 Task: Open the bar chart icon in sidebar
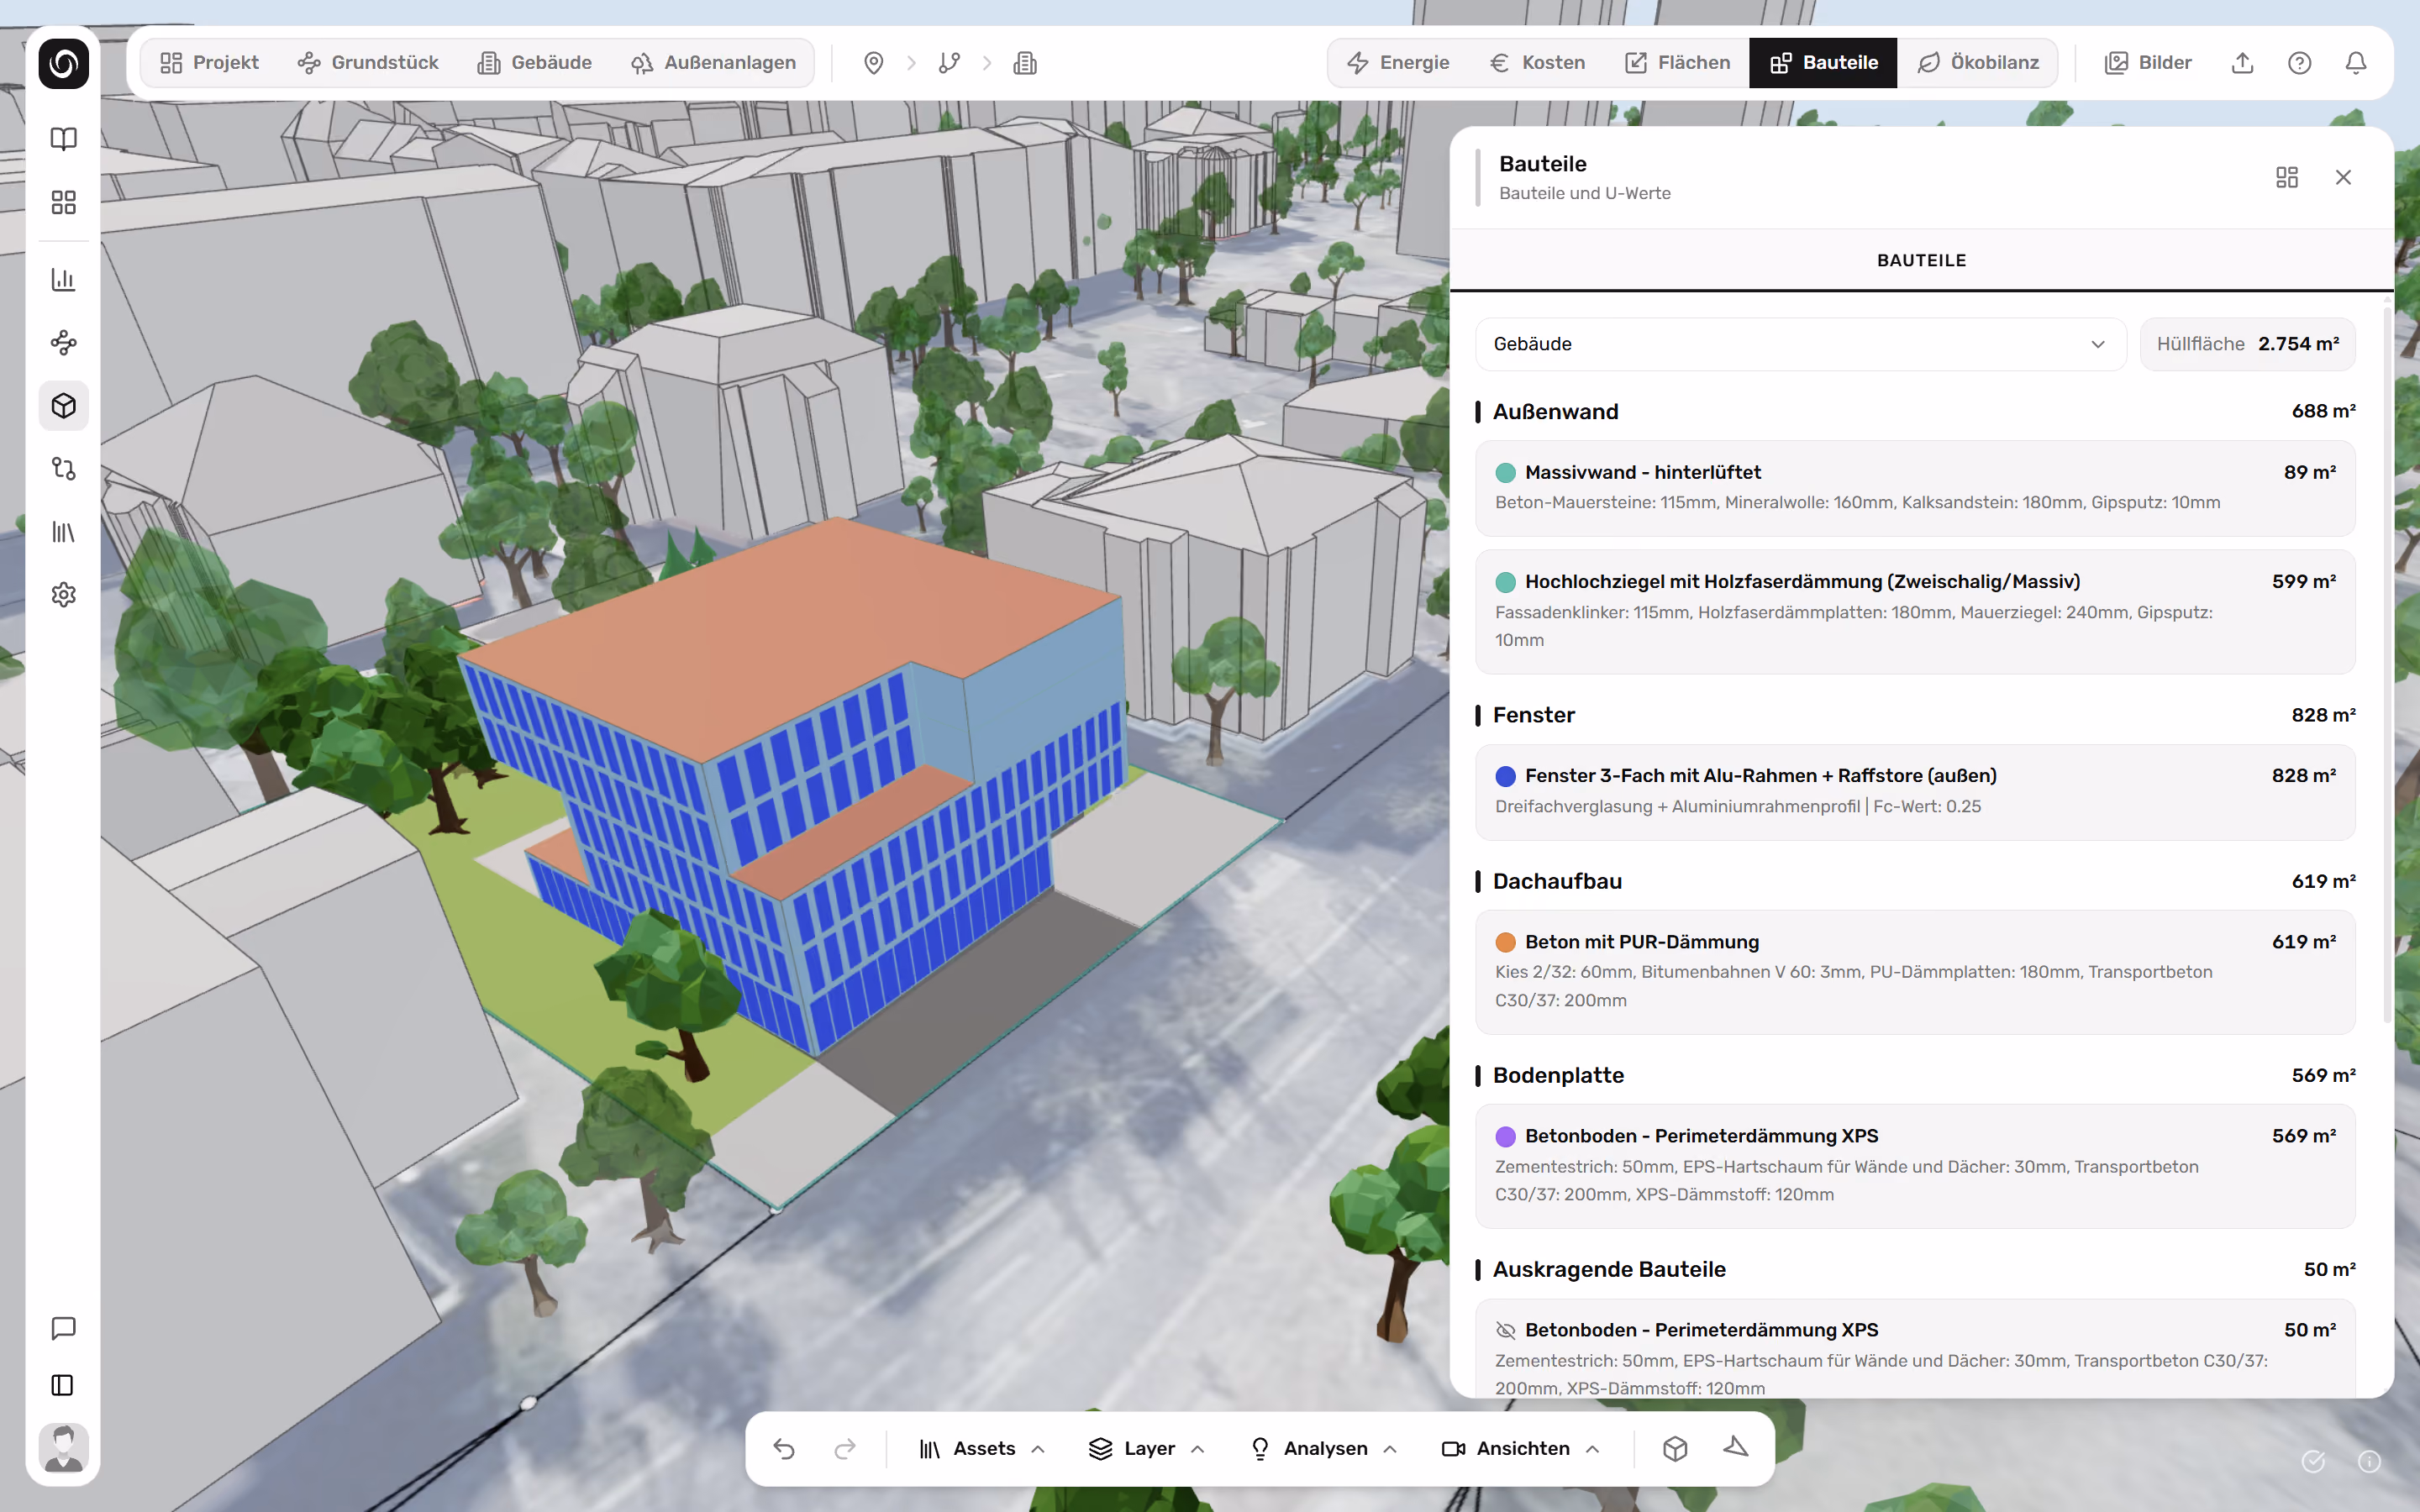(x=63, y=279)
